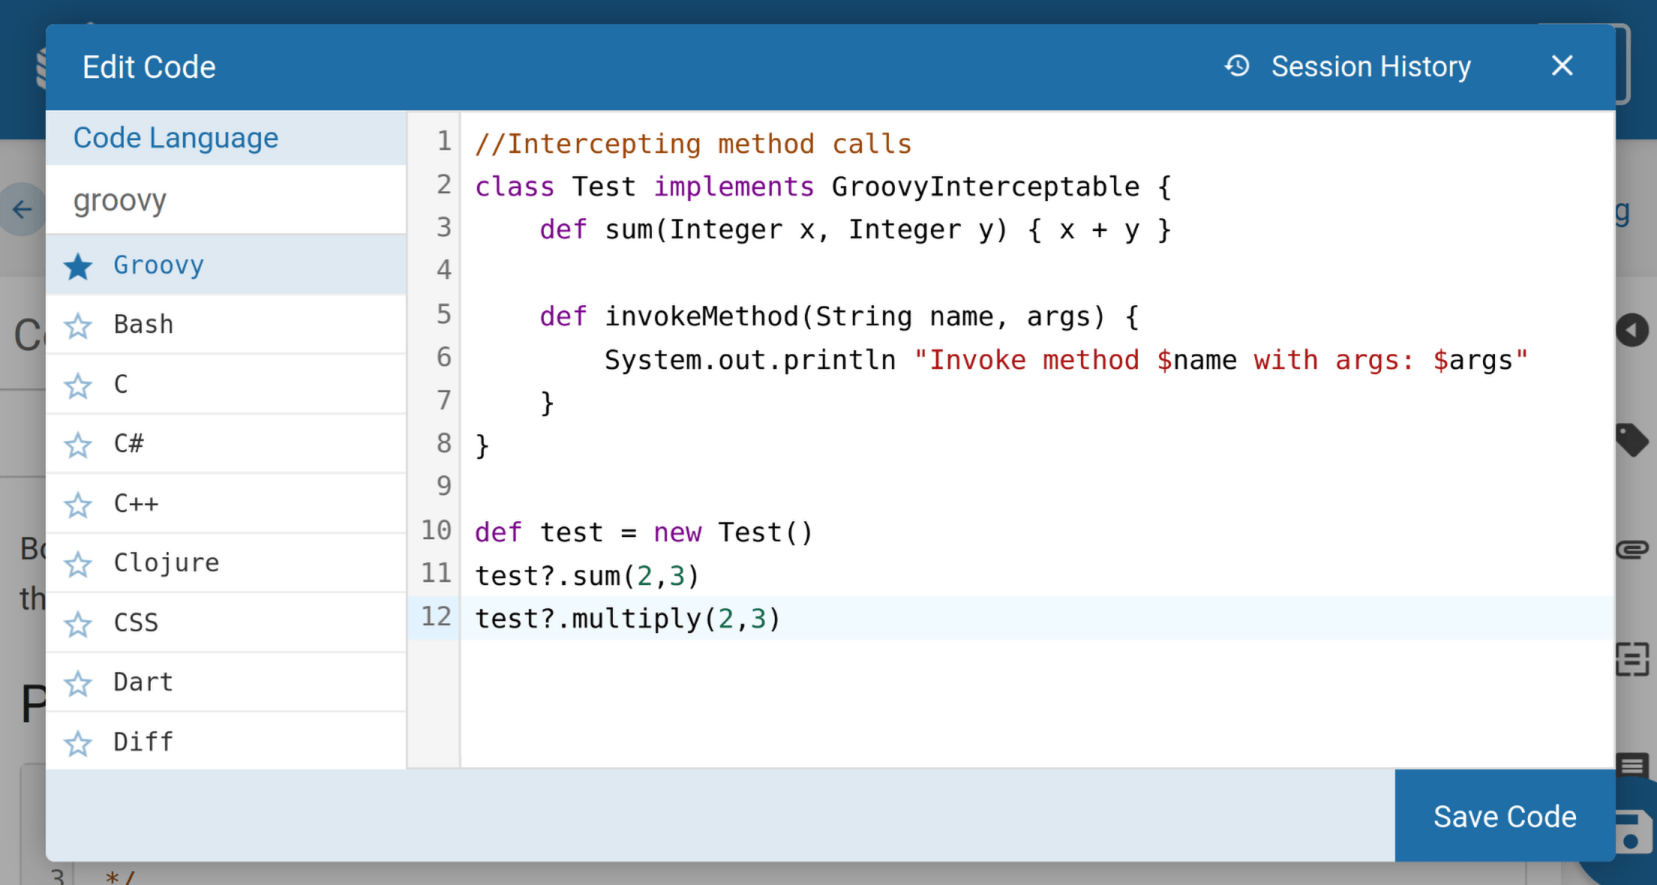Click the paperclip attachment icon
The height and width of the screenshot is (885, 1657).
pyautogui.click(x=1633, y=550)
